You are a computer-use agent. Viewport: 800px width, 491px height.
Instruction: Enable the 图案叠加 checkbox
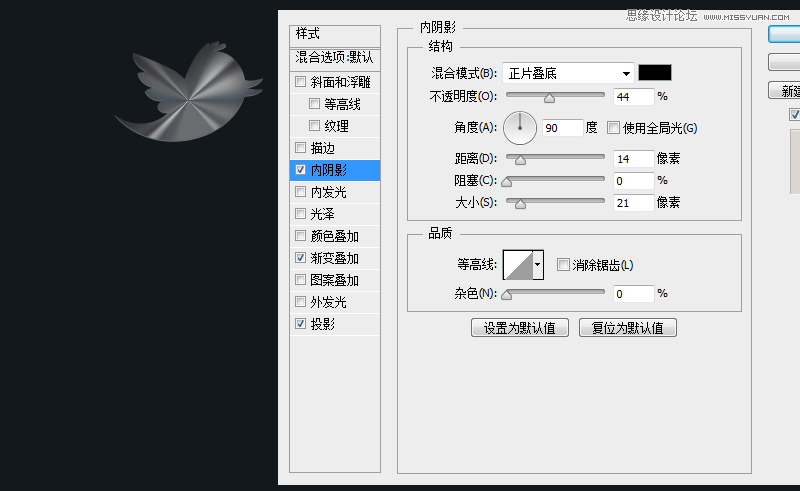pyautogui.click(x=301, y=280)
